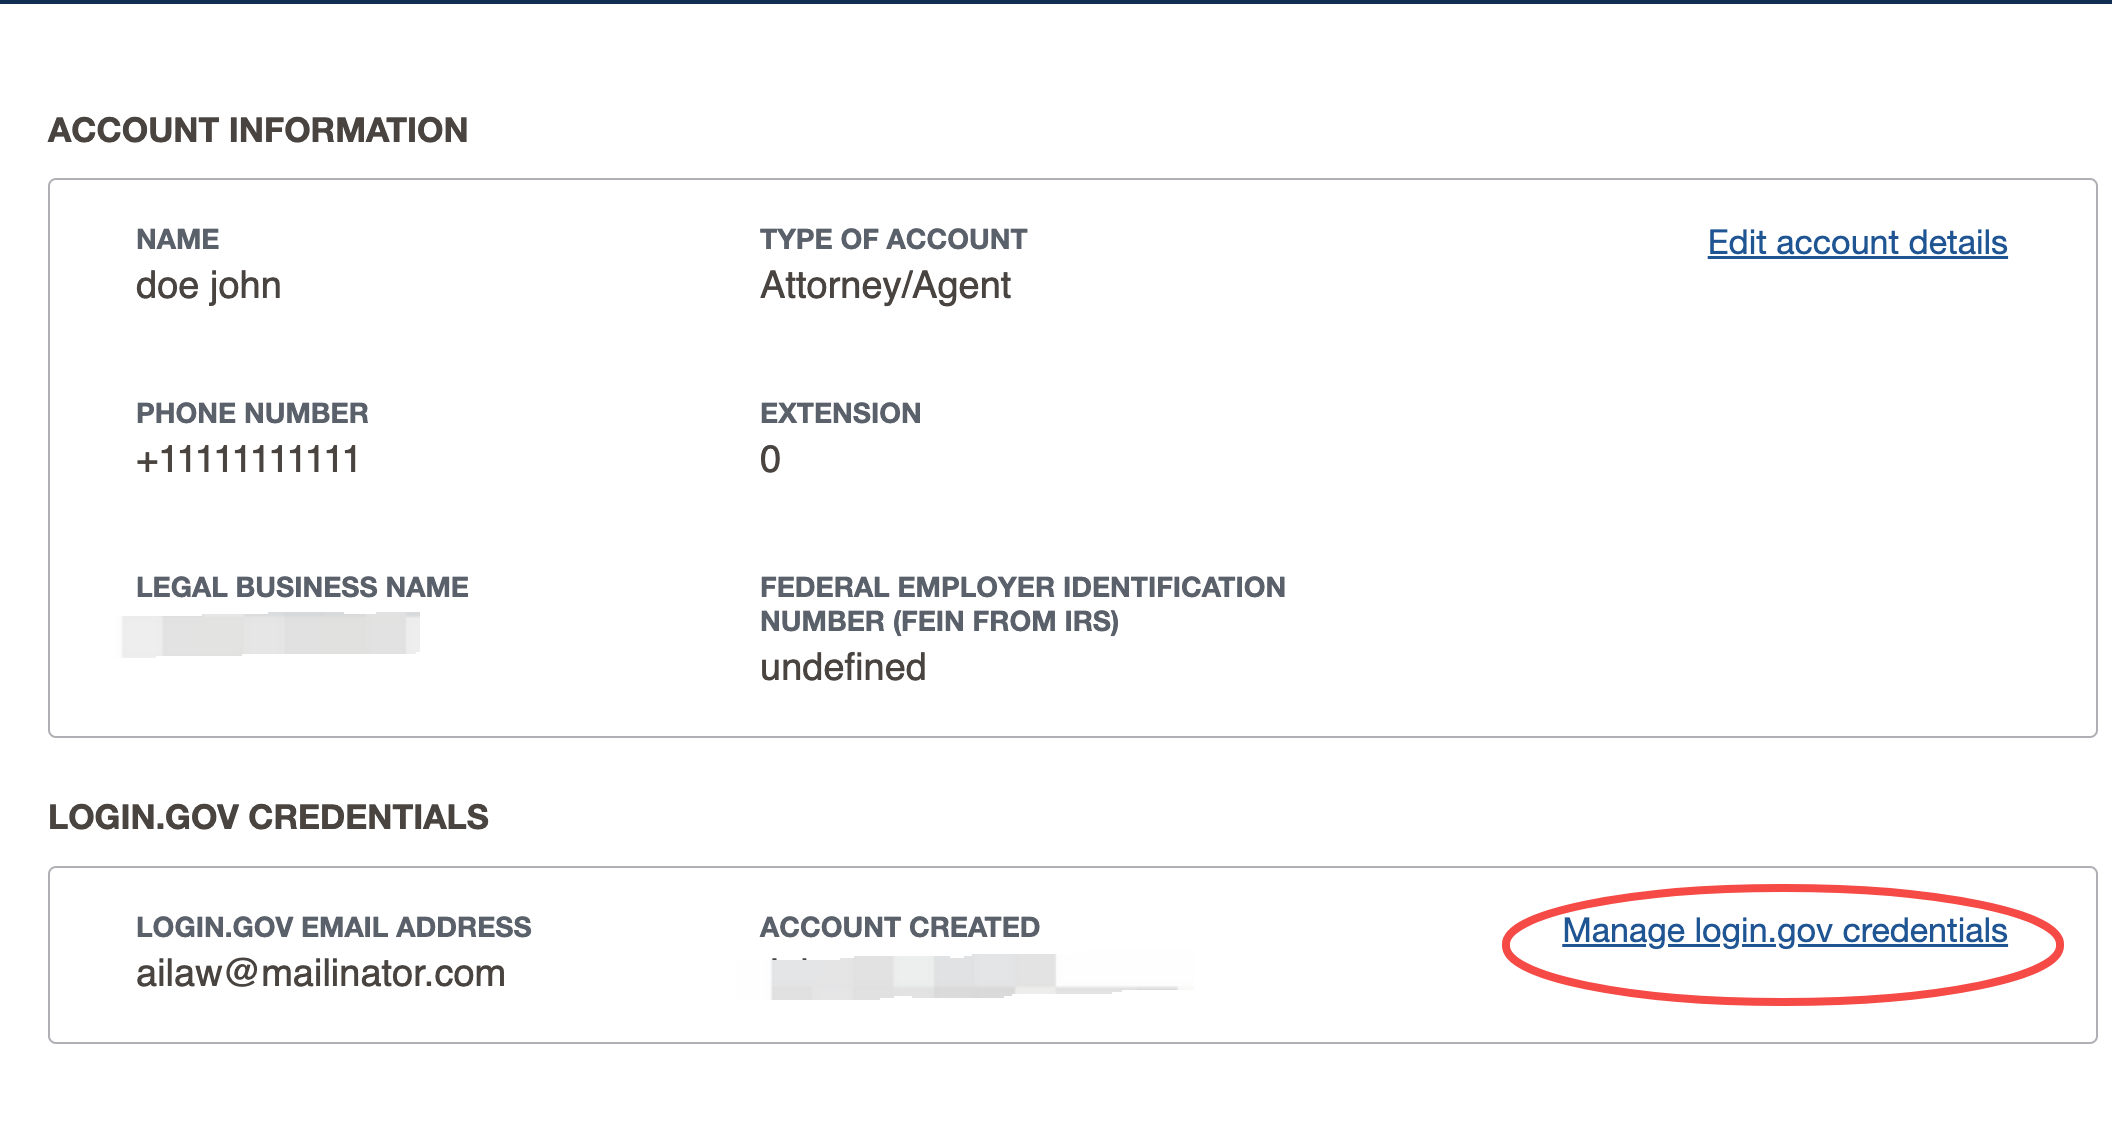2112x1146 pixels.
Task: Click the Federal Employer Identification Number label
Action: 1022,604
